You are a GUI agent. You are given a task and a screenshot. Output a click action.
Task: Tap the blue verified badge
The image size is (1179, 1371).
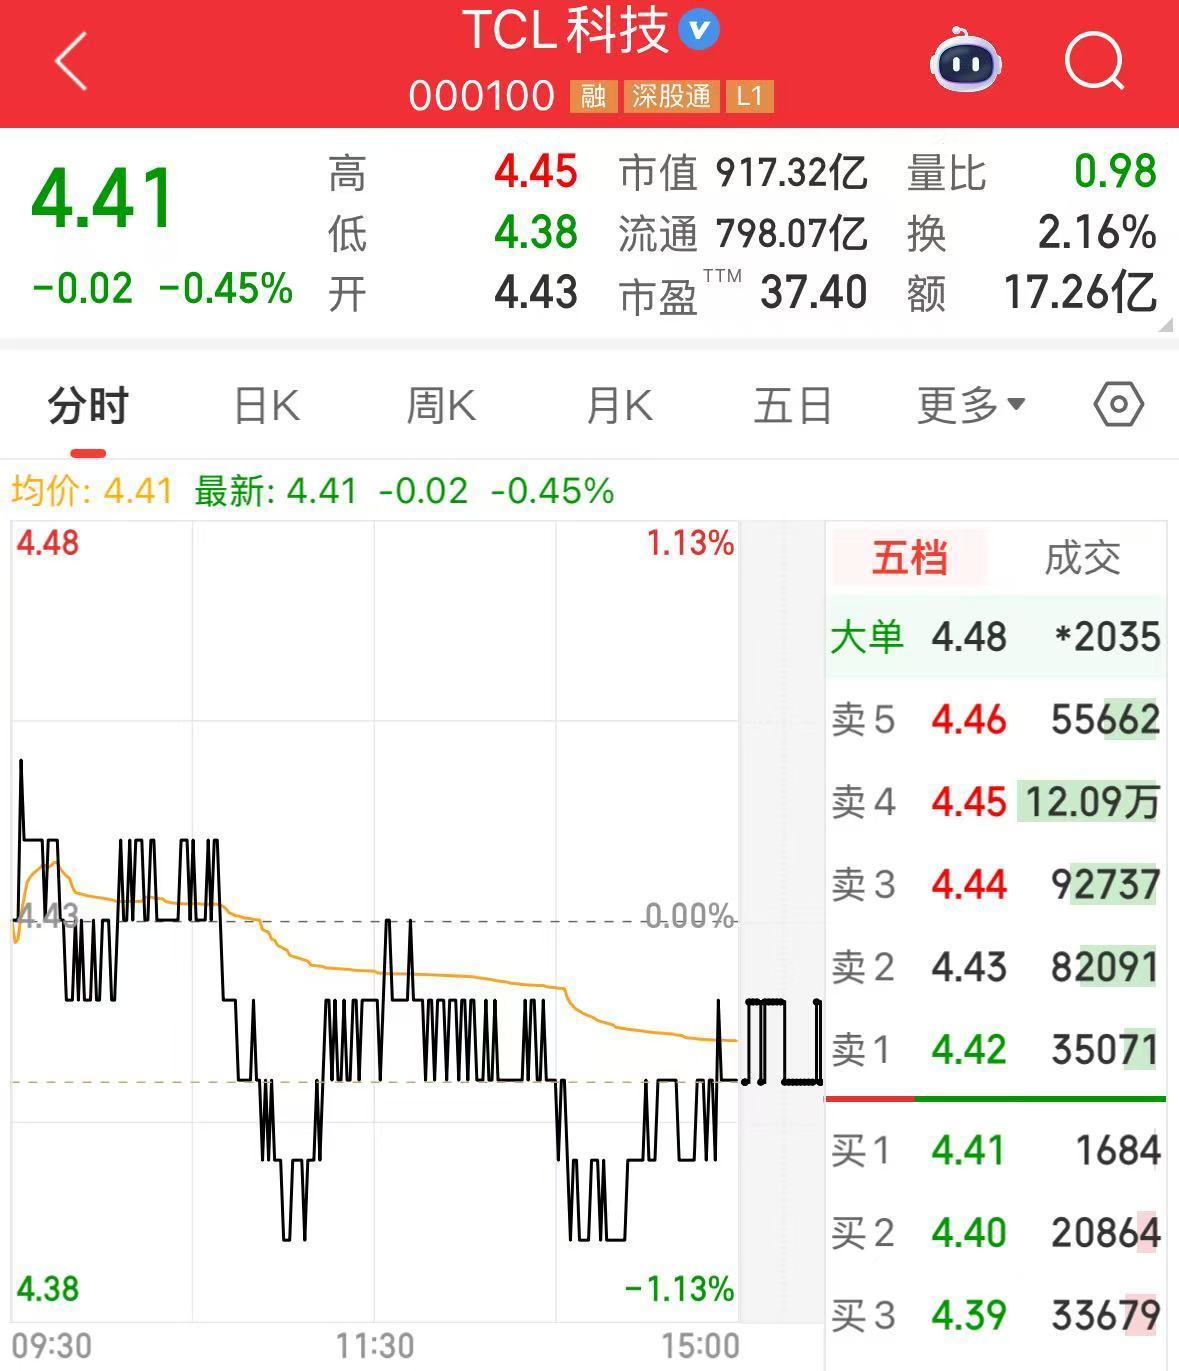coord(699,30)
